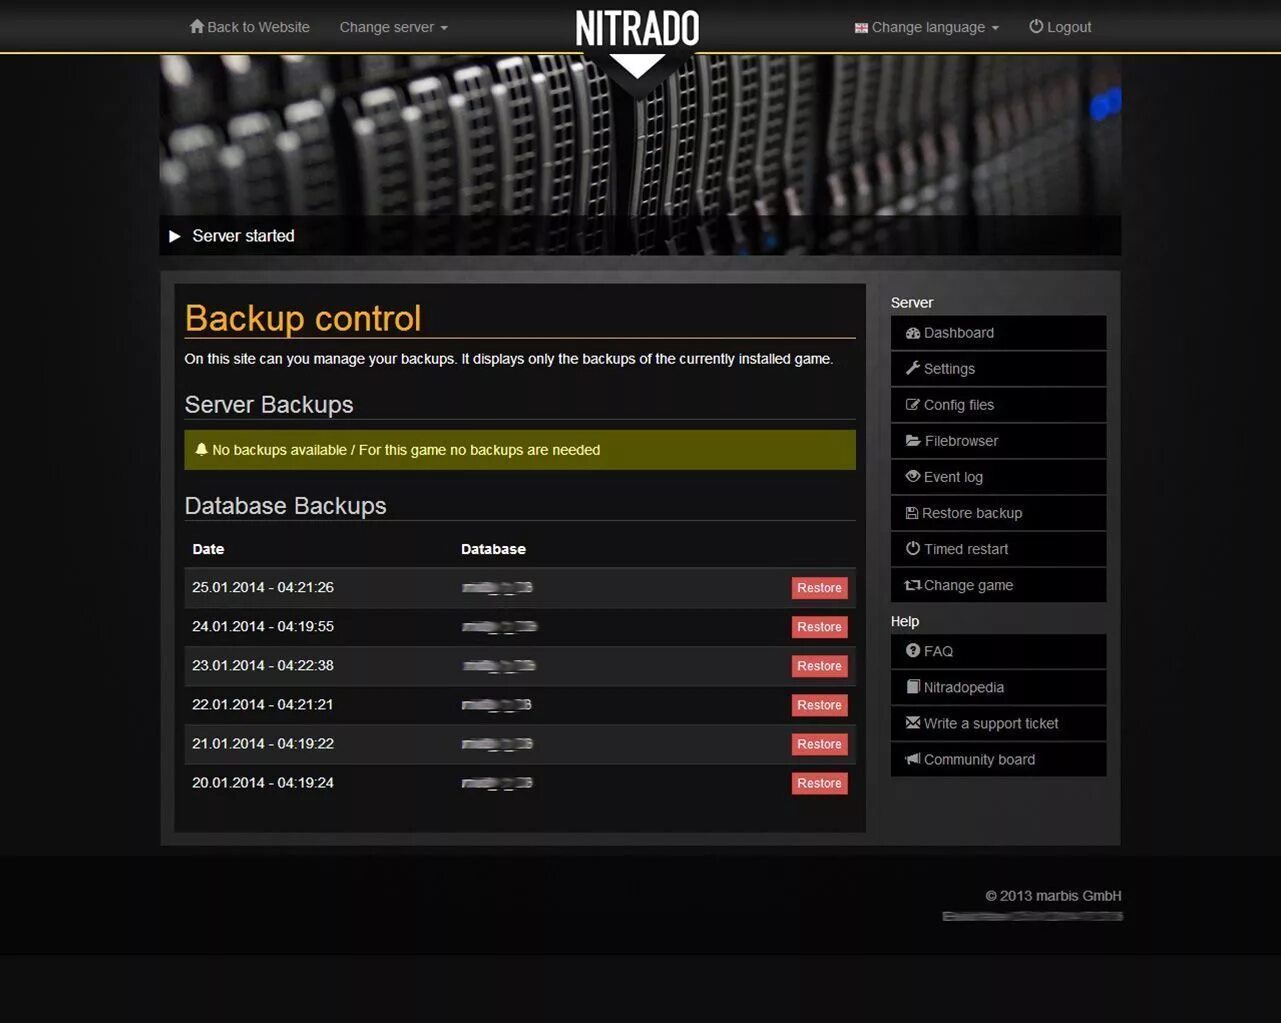Click the power icon beside Logout
Screen dimensions: 1281x1023
click(1036, 26)
